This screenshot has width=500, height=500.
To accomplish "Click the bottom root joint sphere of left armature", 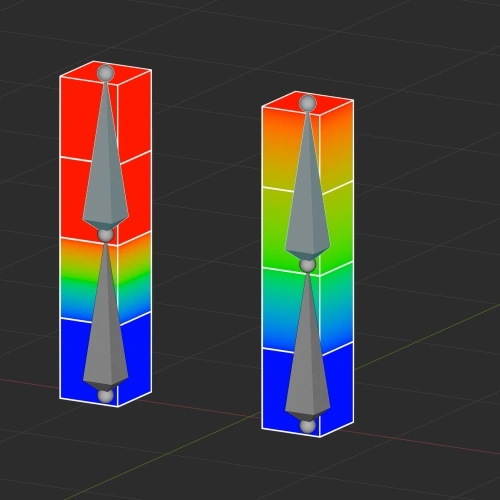I will (x=106, y=396).
